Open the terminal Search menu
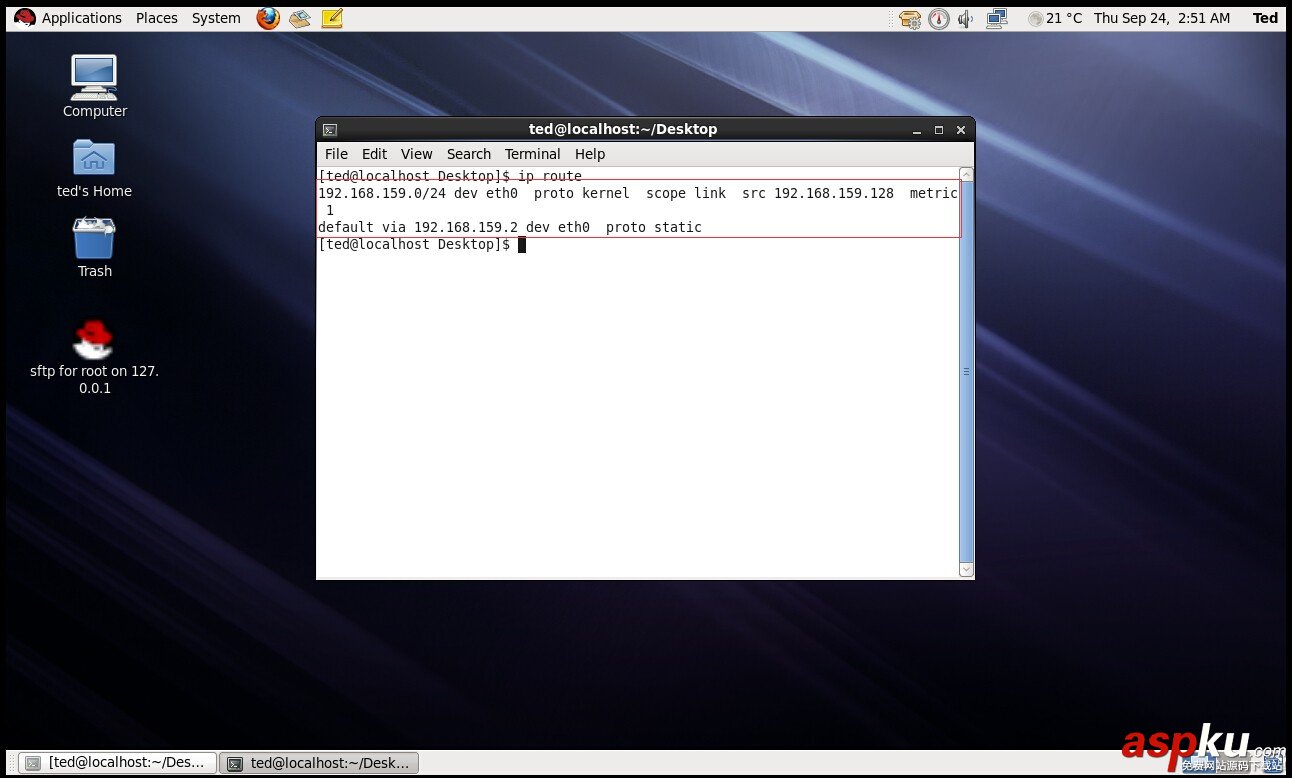 [469, 154]
